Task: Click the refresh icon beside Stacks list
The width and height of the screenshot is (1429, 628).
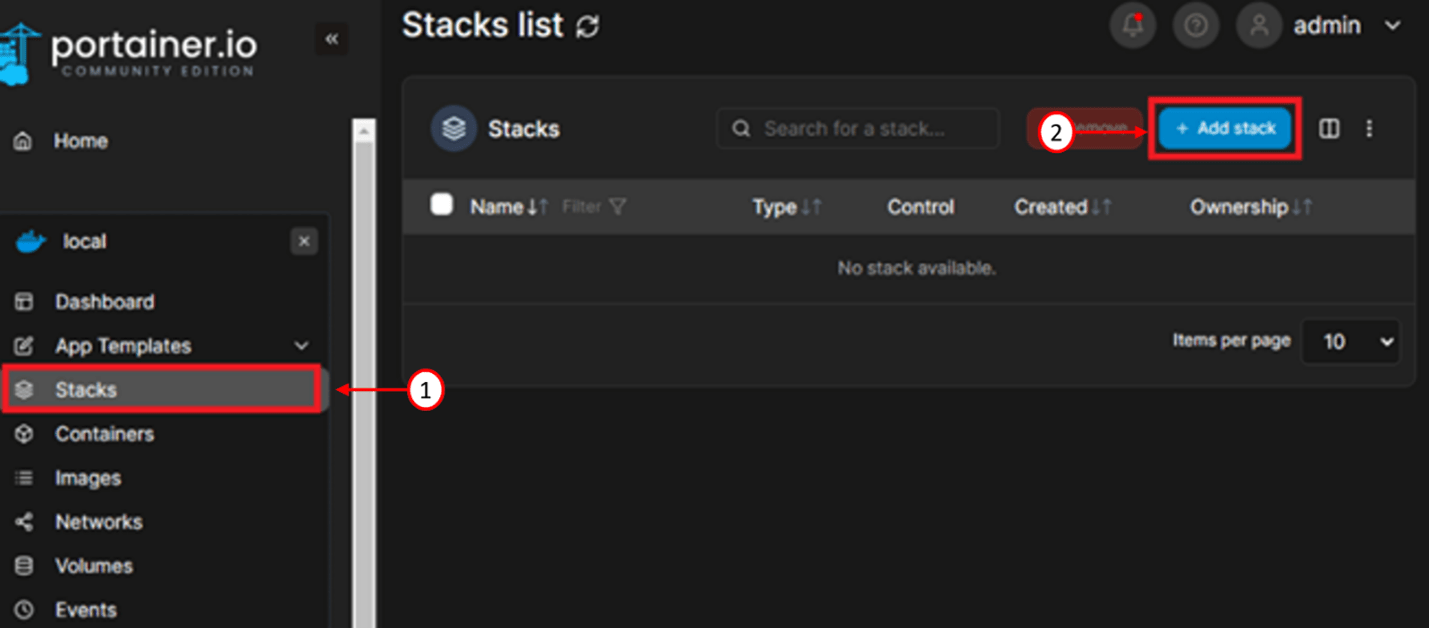Action: point(588,26)
